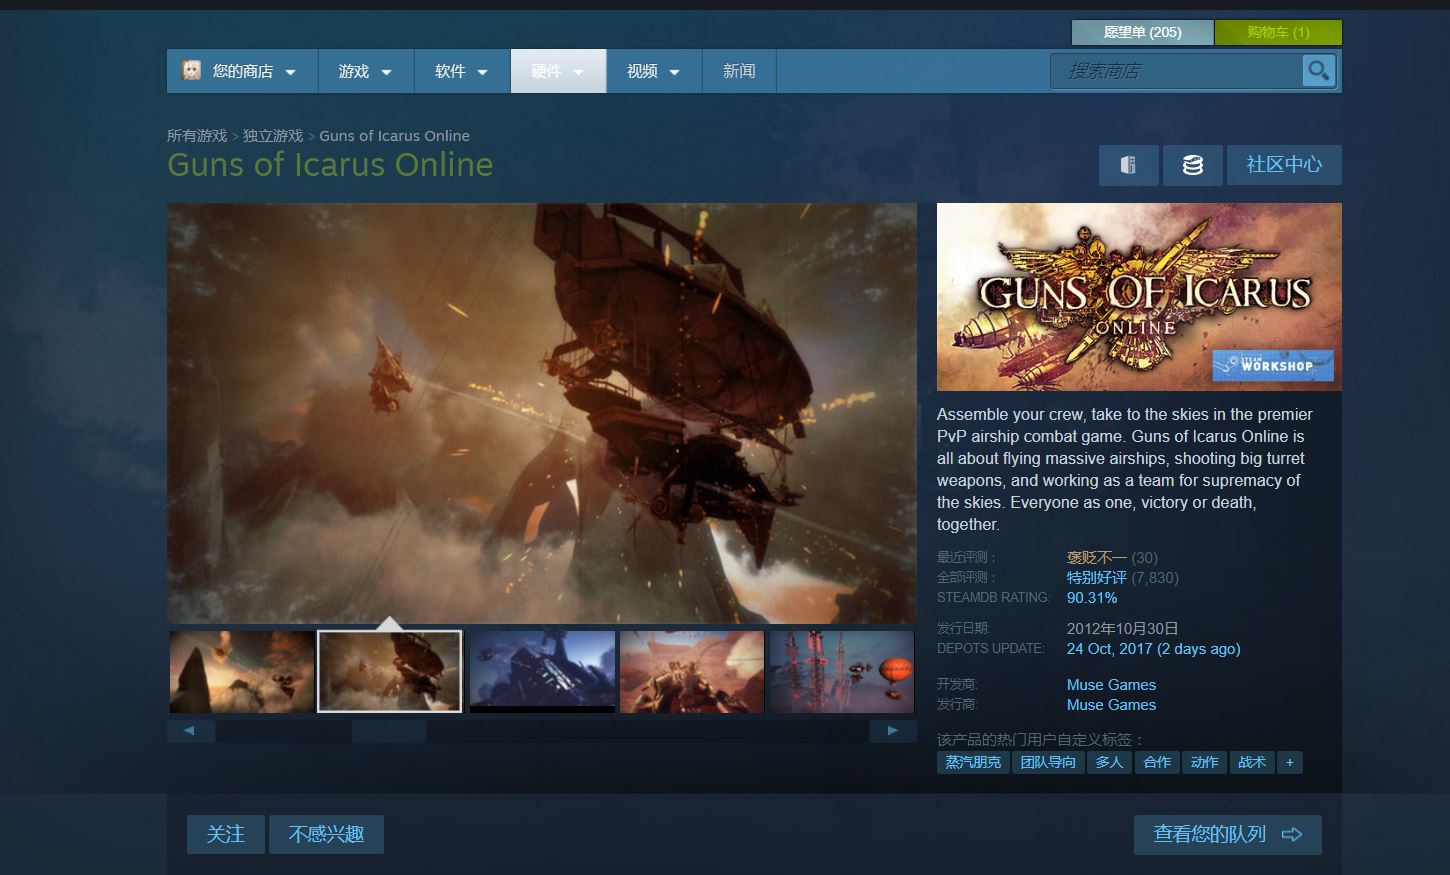1450x875 pixels.
Task: Open 查看您的队列 queue button
Action: [1227, 834]
